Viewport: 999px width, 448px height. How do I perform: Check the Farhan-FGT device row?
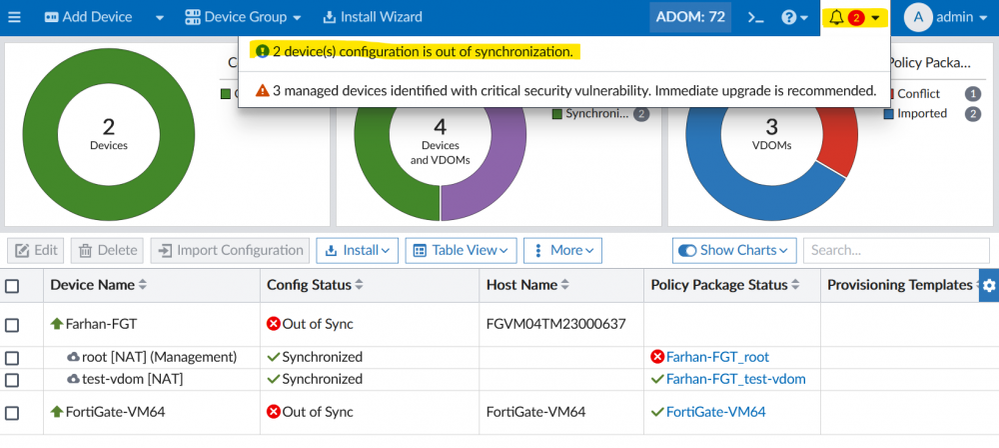(x=12, y=324)
